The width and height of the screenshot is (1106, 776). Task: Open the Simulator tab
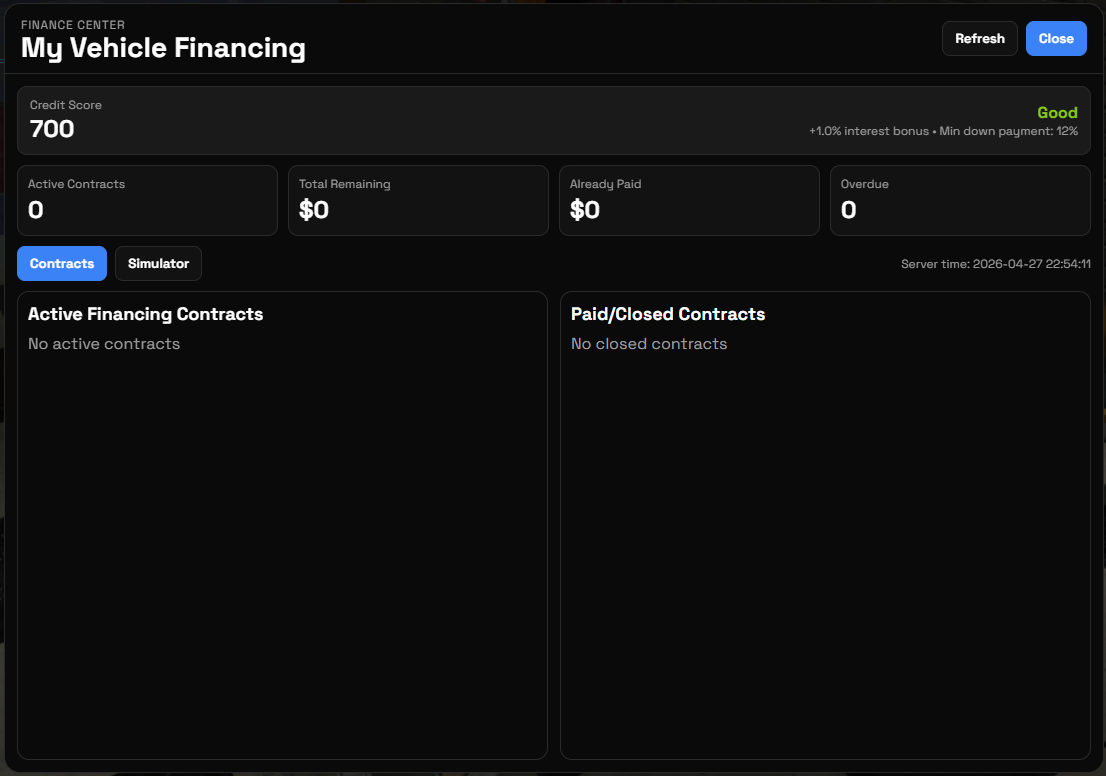(x=158, y=264)
